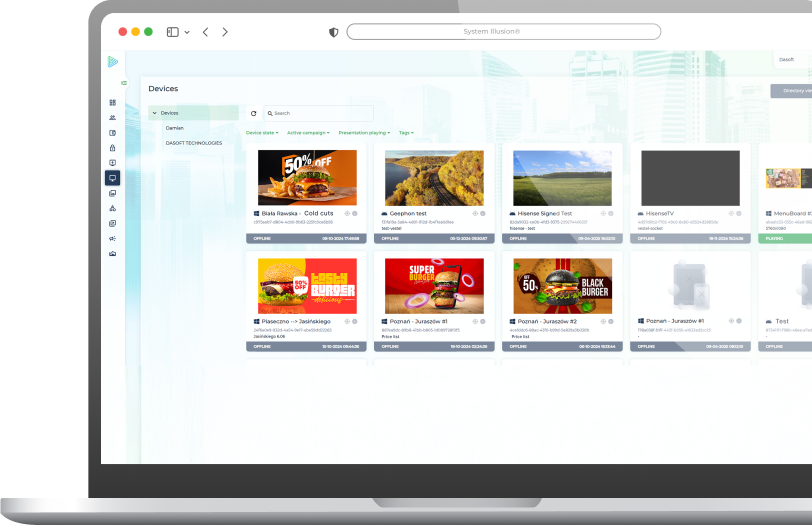Click the plus circle icon on Hisense Signed Test

click(603, 213)
